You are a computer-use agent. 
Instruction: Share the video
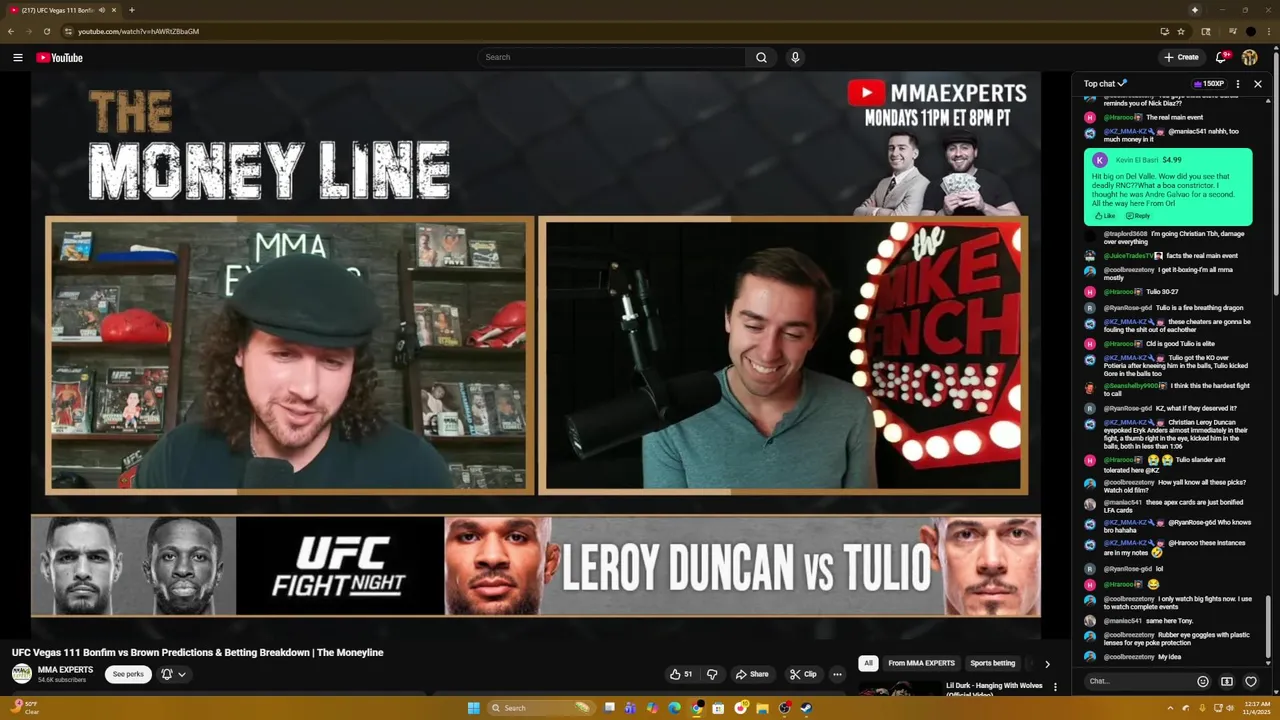752,674
